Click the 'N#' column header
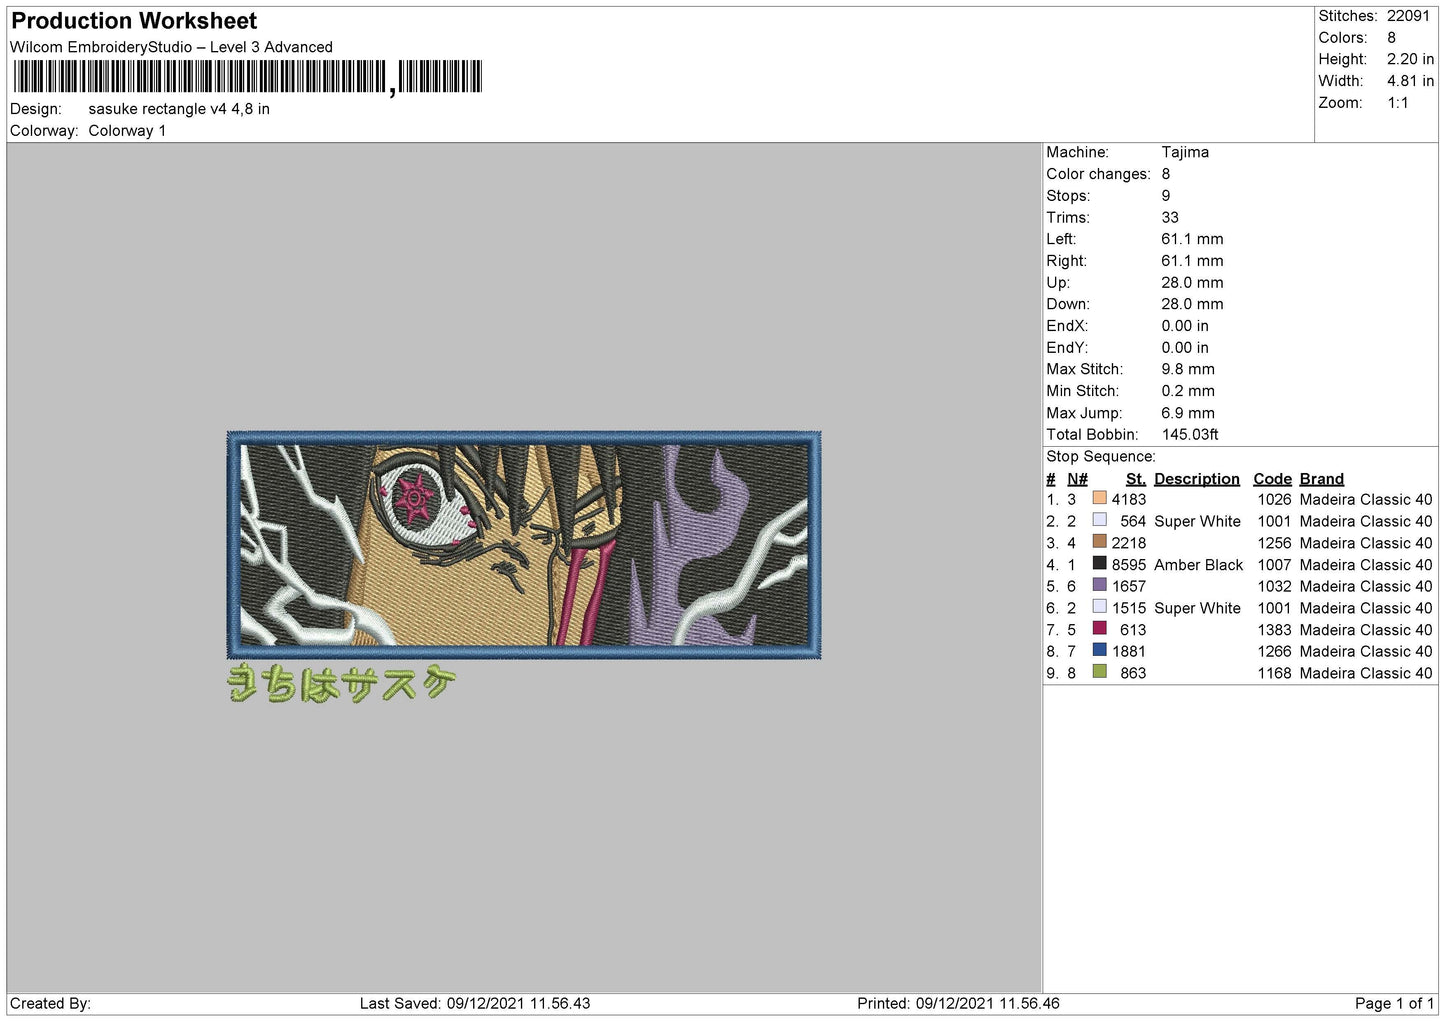 [1077, 479]
